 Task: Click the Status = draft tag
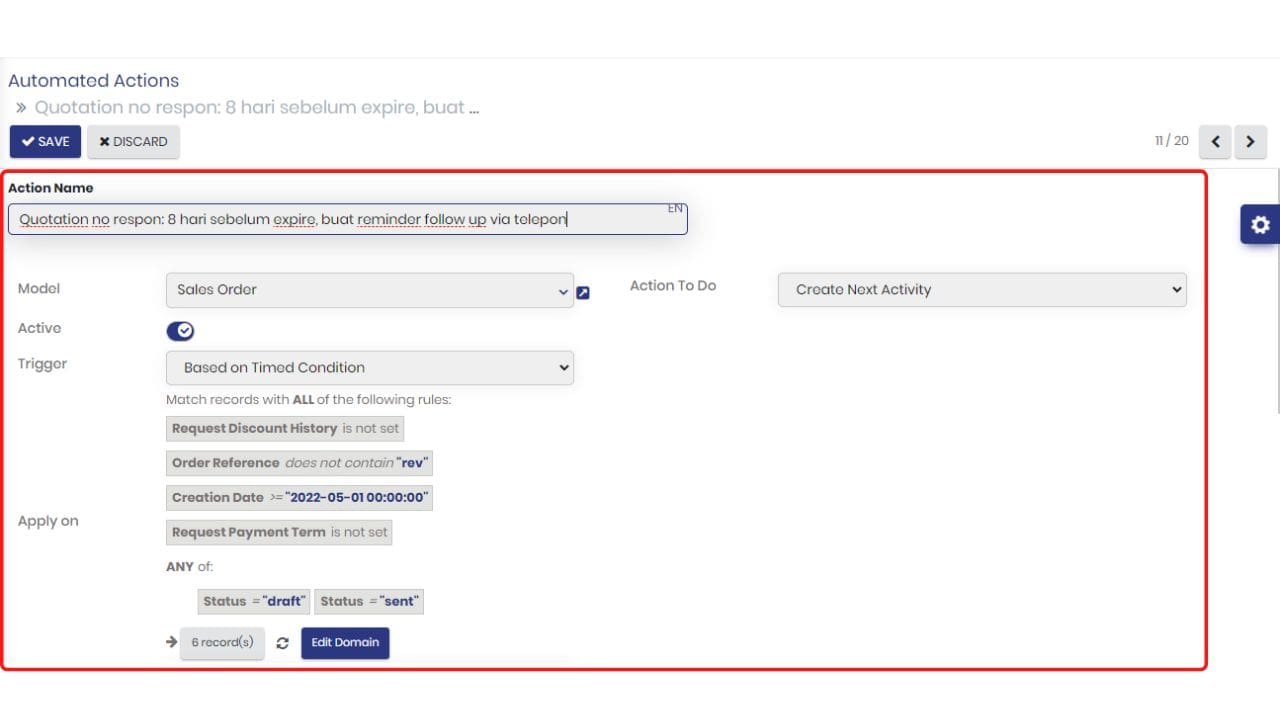click(254, 602)
